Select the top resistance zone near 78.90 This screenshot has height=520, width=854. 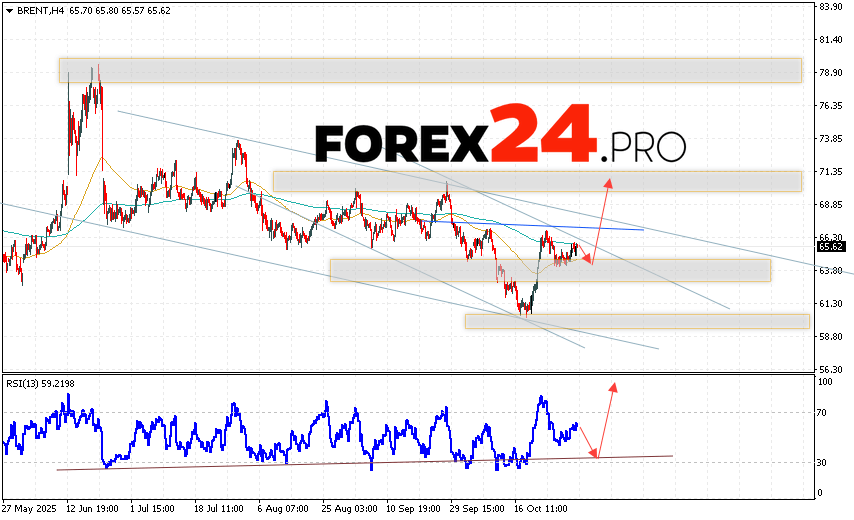[x=430, y=70]
